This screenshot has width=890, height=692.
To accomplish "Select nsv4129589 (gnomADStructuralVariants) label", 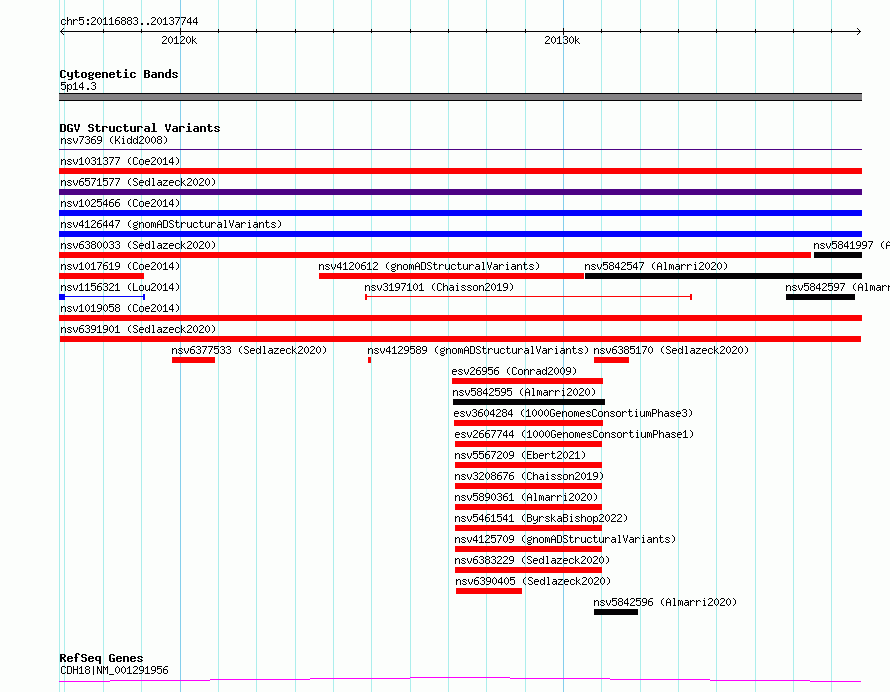I will [x=478, y=350].
